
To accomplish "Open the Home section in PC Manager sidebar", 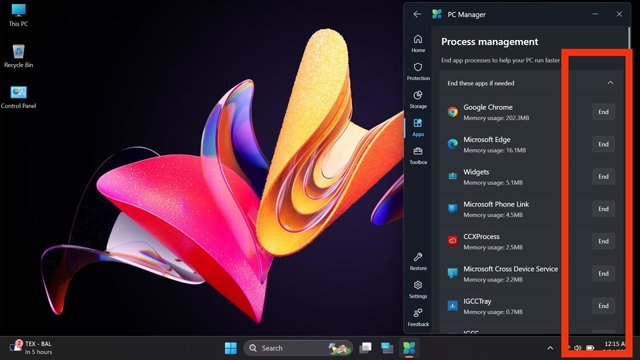I will 418,43.
